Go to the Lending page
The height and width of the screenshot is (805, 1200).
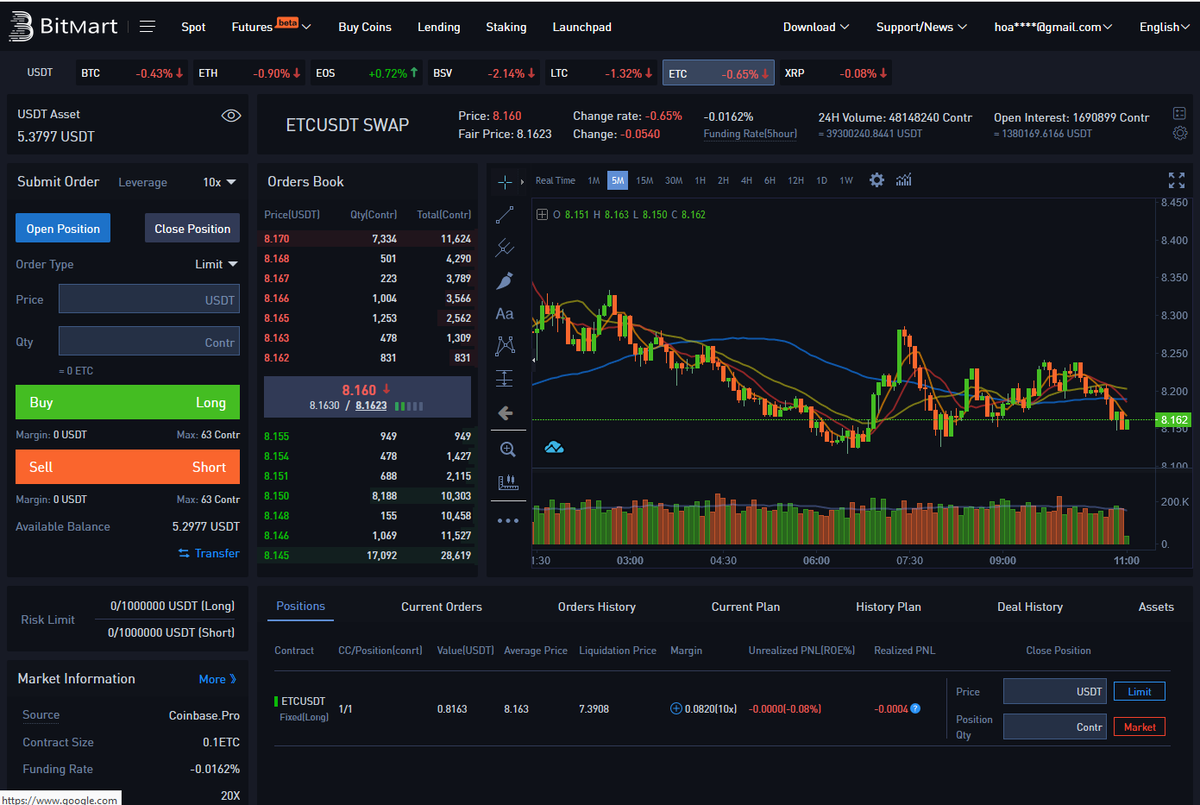click(x=439, y=27)
